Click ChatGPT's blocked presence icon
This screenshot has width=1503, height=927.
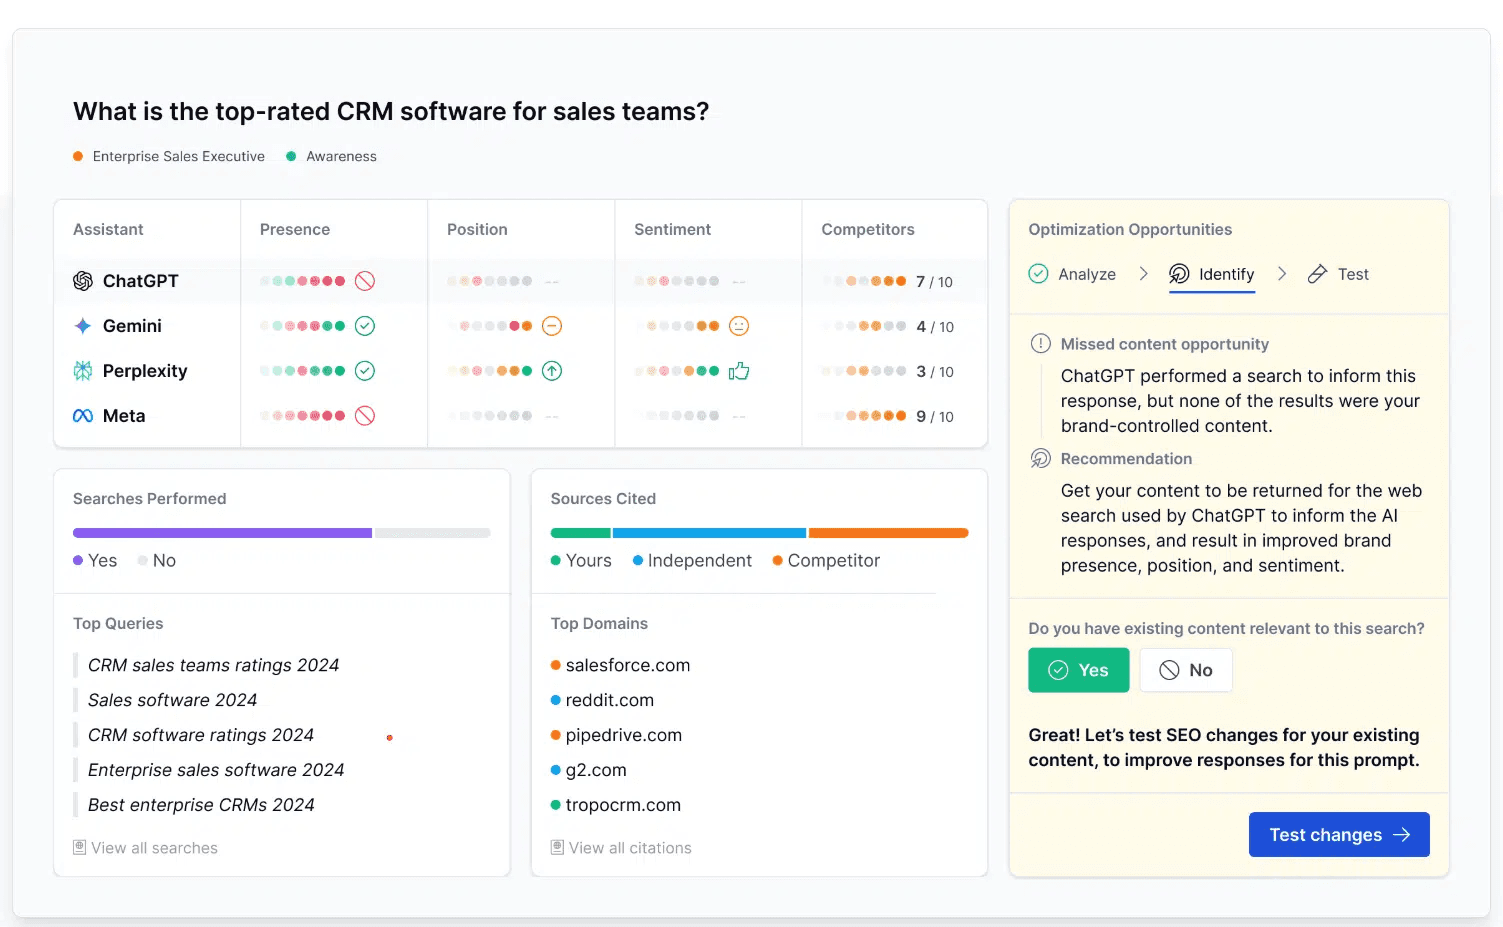(366, 281)
